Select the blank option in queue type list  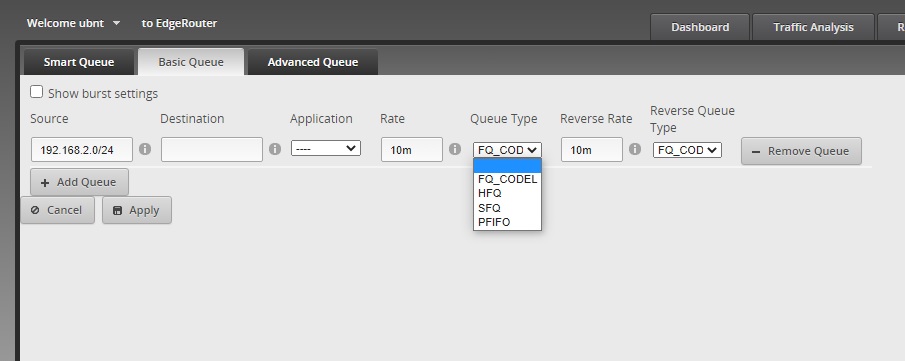click(x=507, y=166)
